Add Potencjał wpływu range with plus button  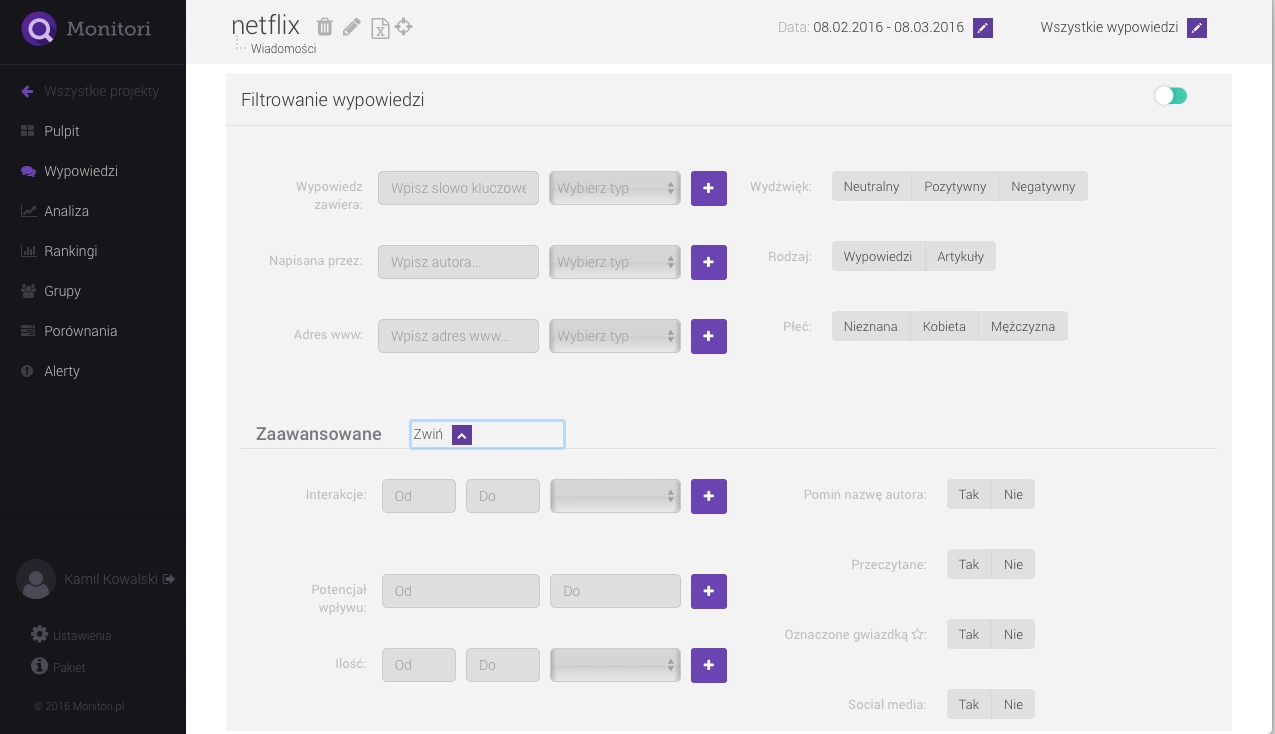pos(709,591)
